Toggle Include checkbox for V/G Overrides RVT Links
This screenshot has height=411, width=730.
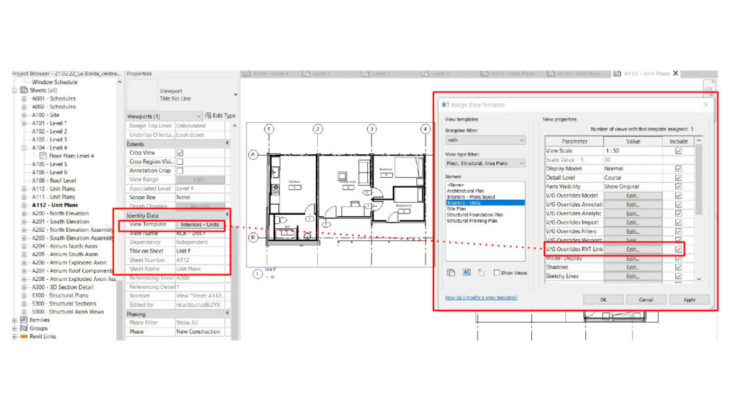pos(678,248)
